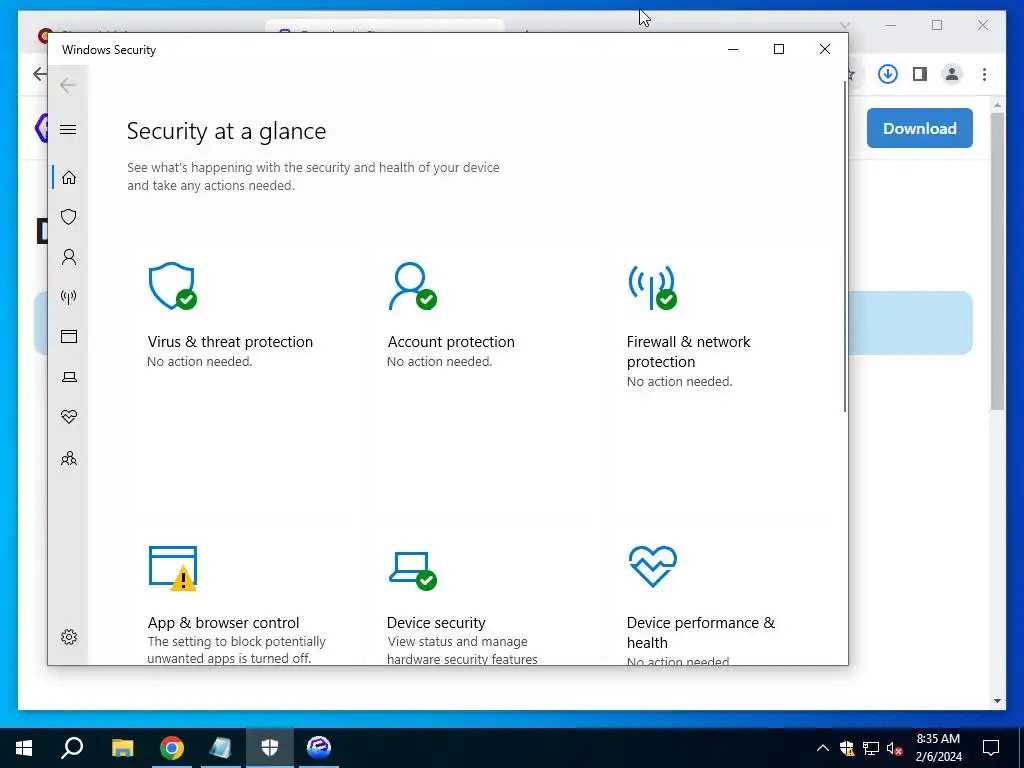
Task: Open Firewall & network antenna icon in sidebar
Action: click(x=69, y=297)
